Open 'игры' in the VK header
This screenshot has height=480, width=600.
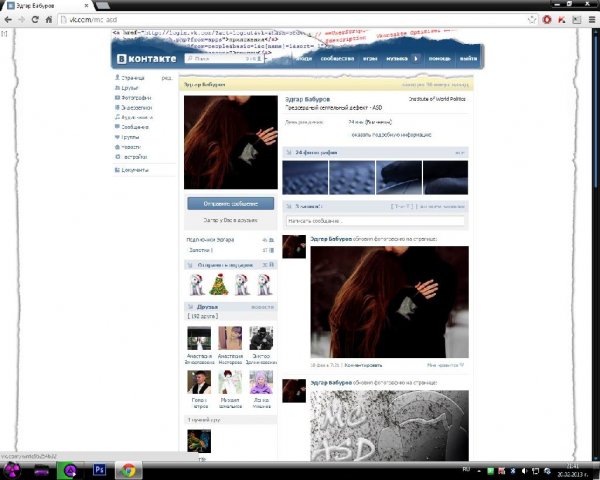click(370, 59)
